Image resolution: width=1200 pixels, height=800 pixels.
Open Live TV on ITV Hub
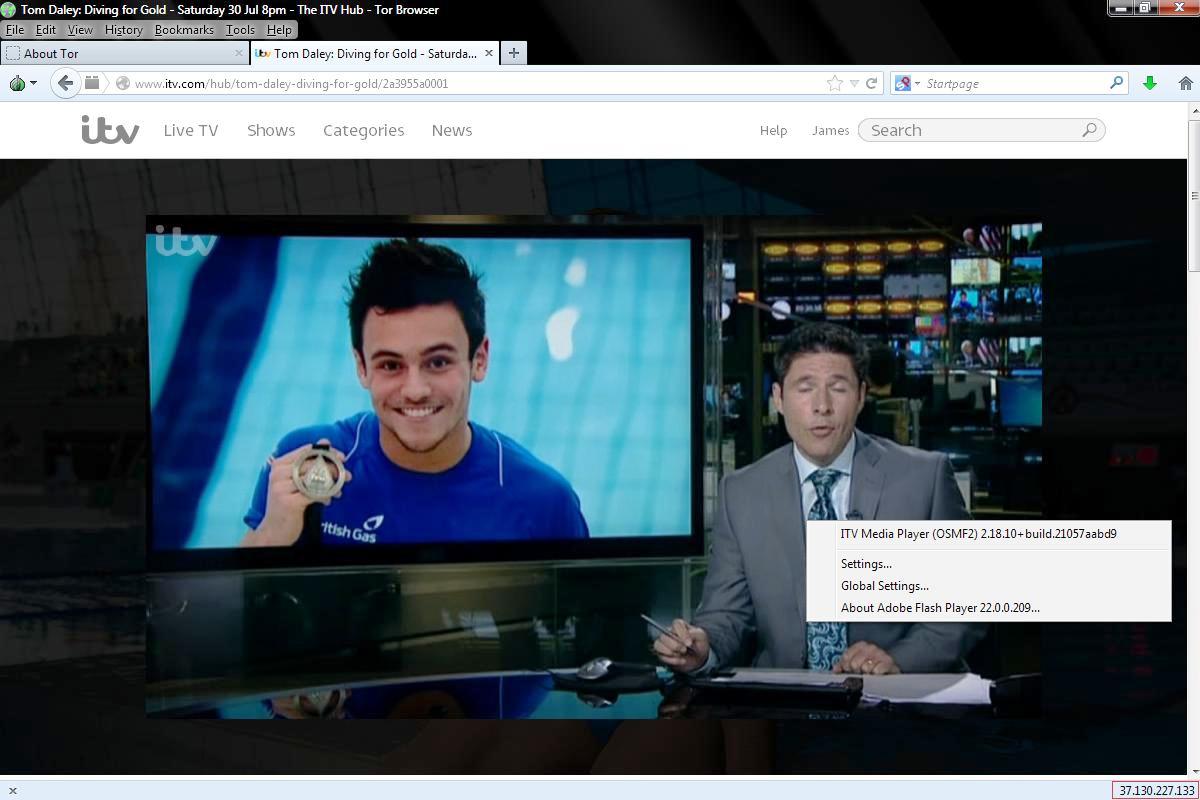(x=190, y=130)
